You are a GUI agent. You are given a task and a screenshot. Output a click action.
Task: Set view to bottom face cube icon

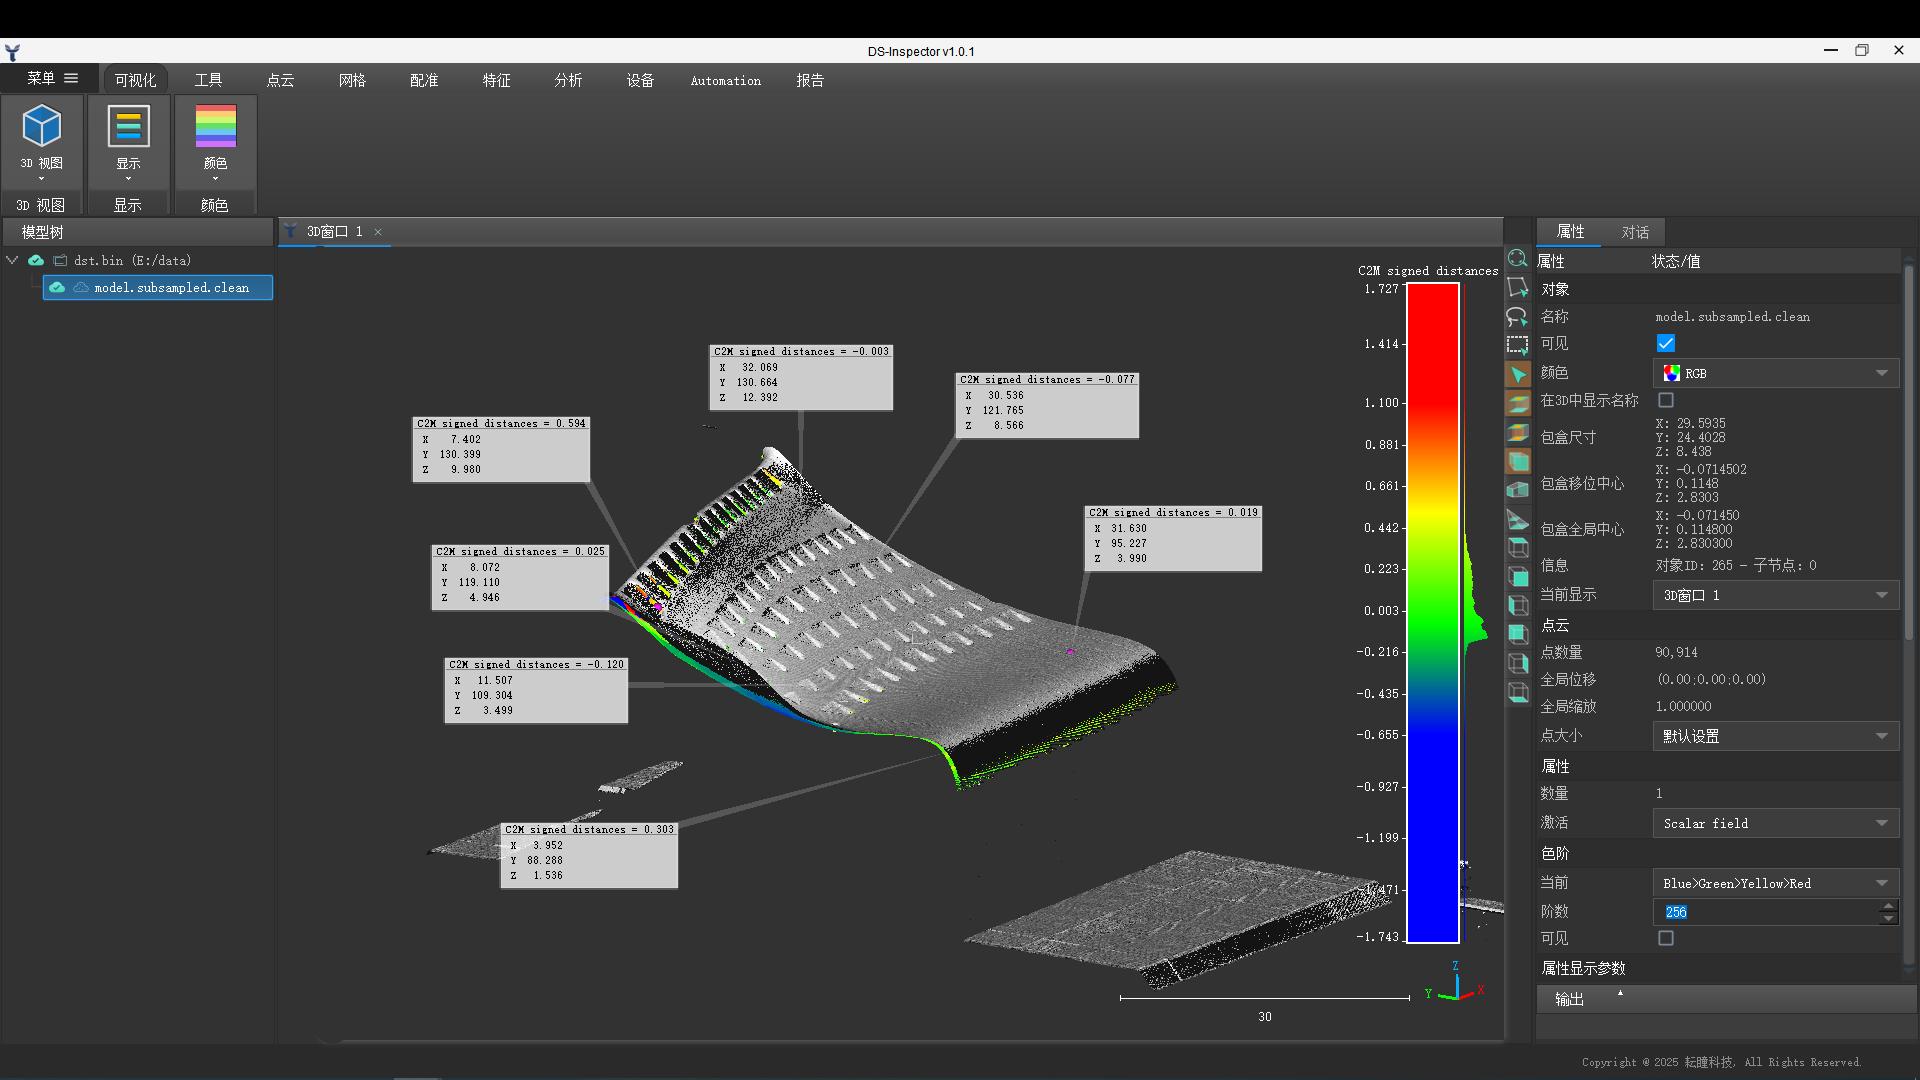pos(1517,693)
